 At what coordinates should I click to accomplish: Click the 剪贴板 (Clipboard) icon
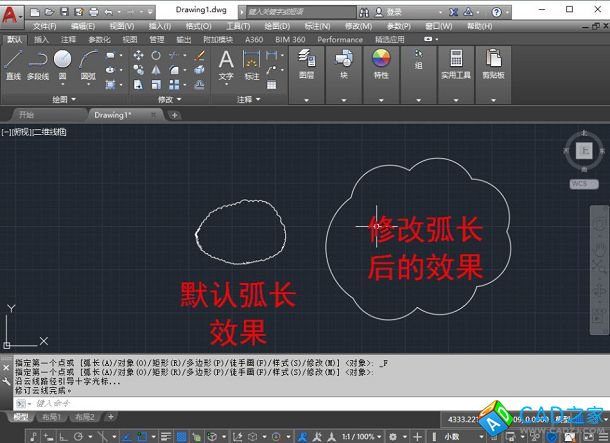493,61
